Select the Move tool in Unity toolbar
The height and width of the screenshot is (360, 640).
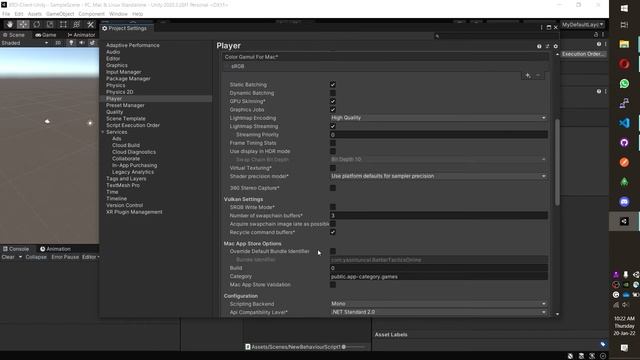click(23, 24)
